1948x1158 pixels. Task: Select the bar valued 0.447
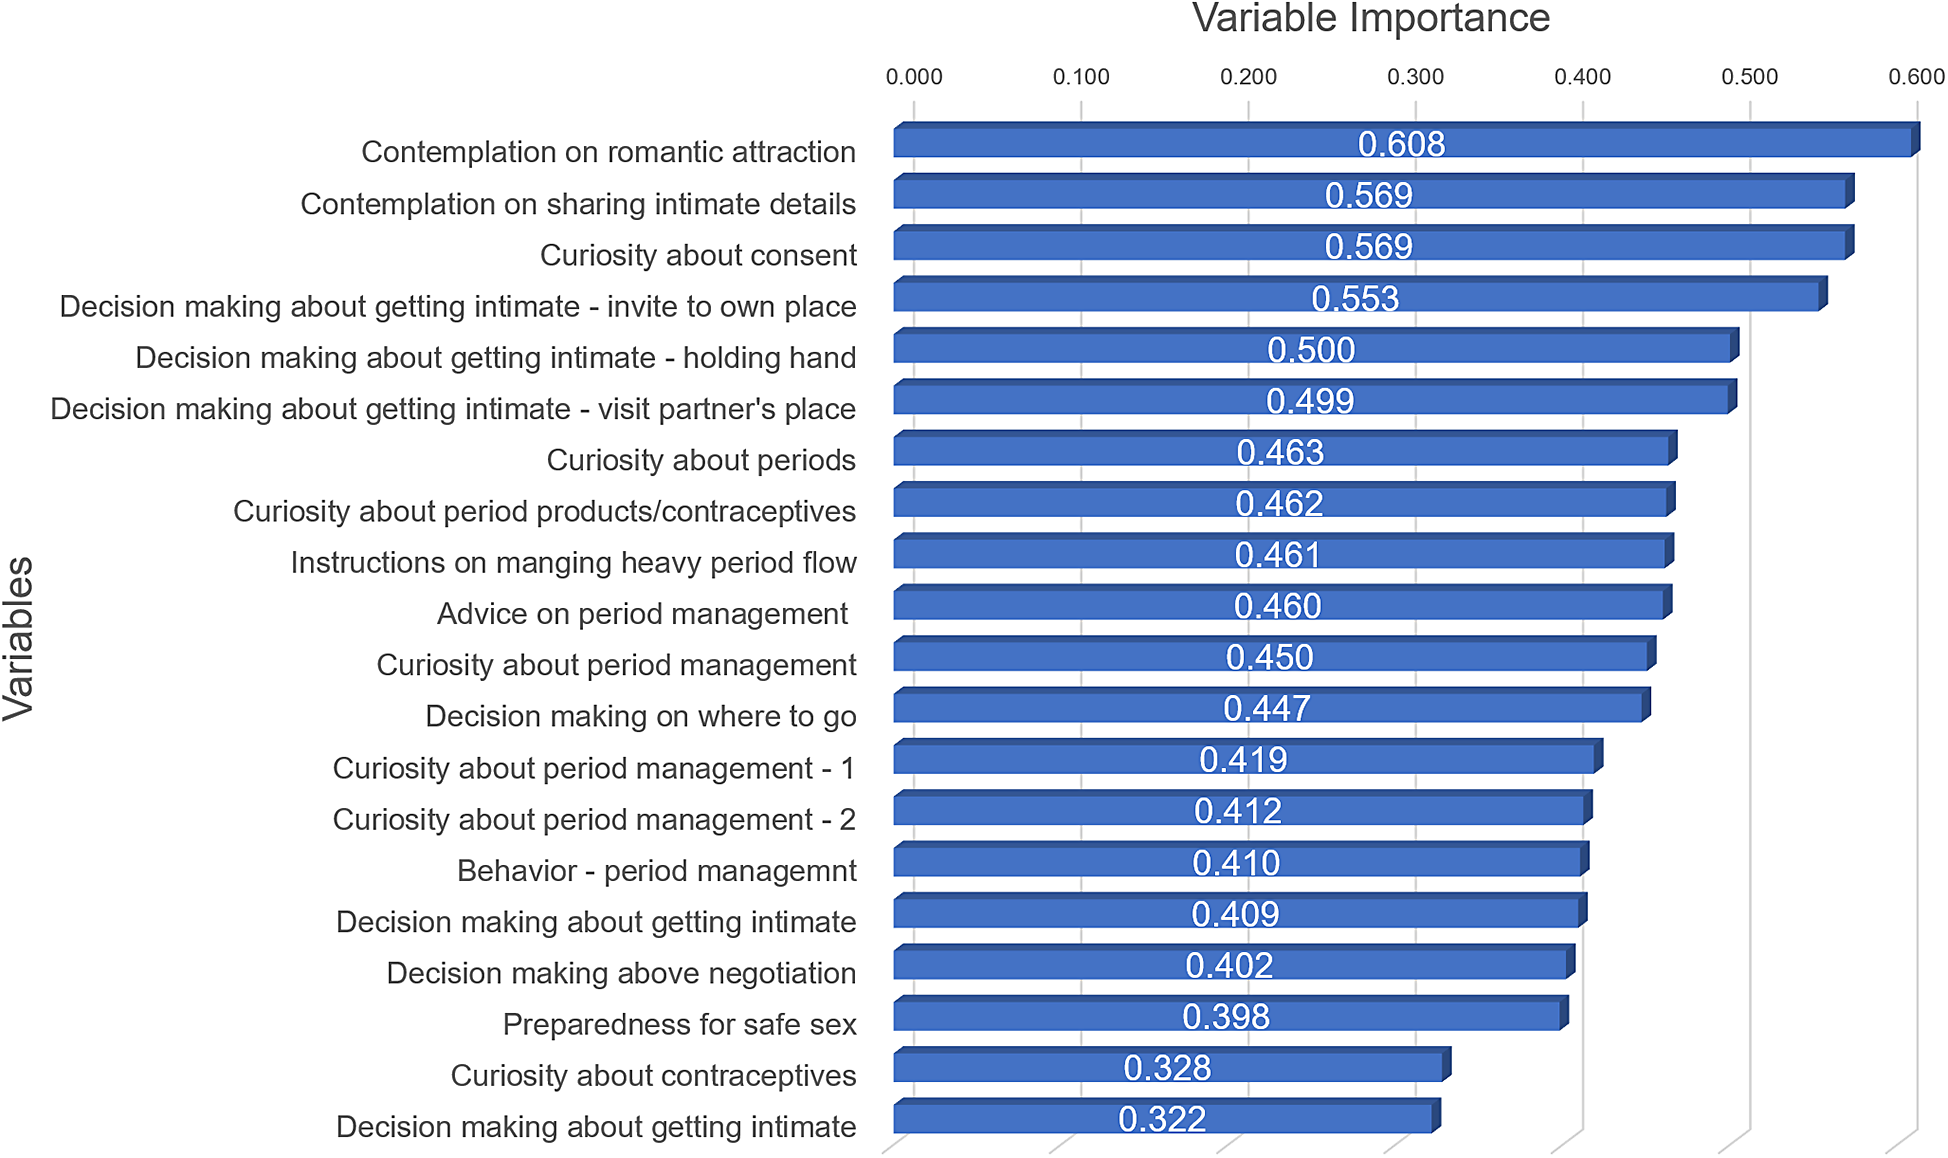pyautogui.click(x=1267, y=708)
